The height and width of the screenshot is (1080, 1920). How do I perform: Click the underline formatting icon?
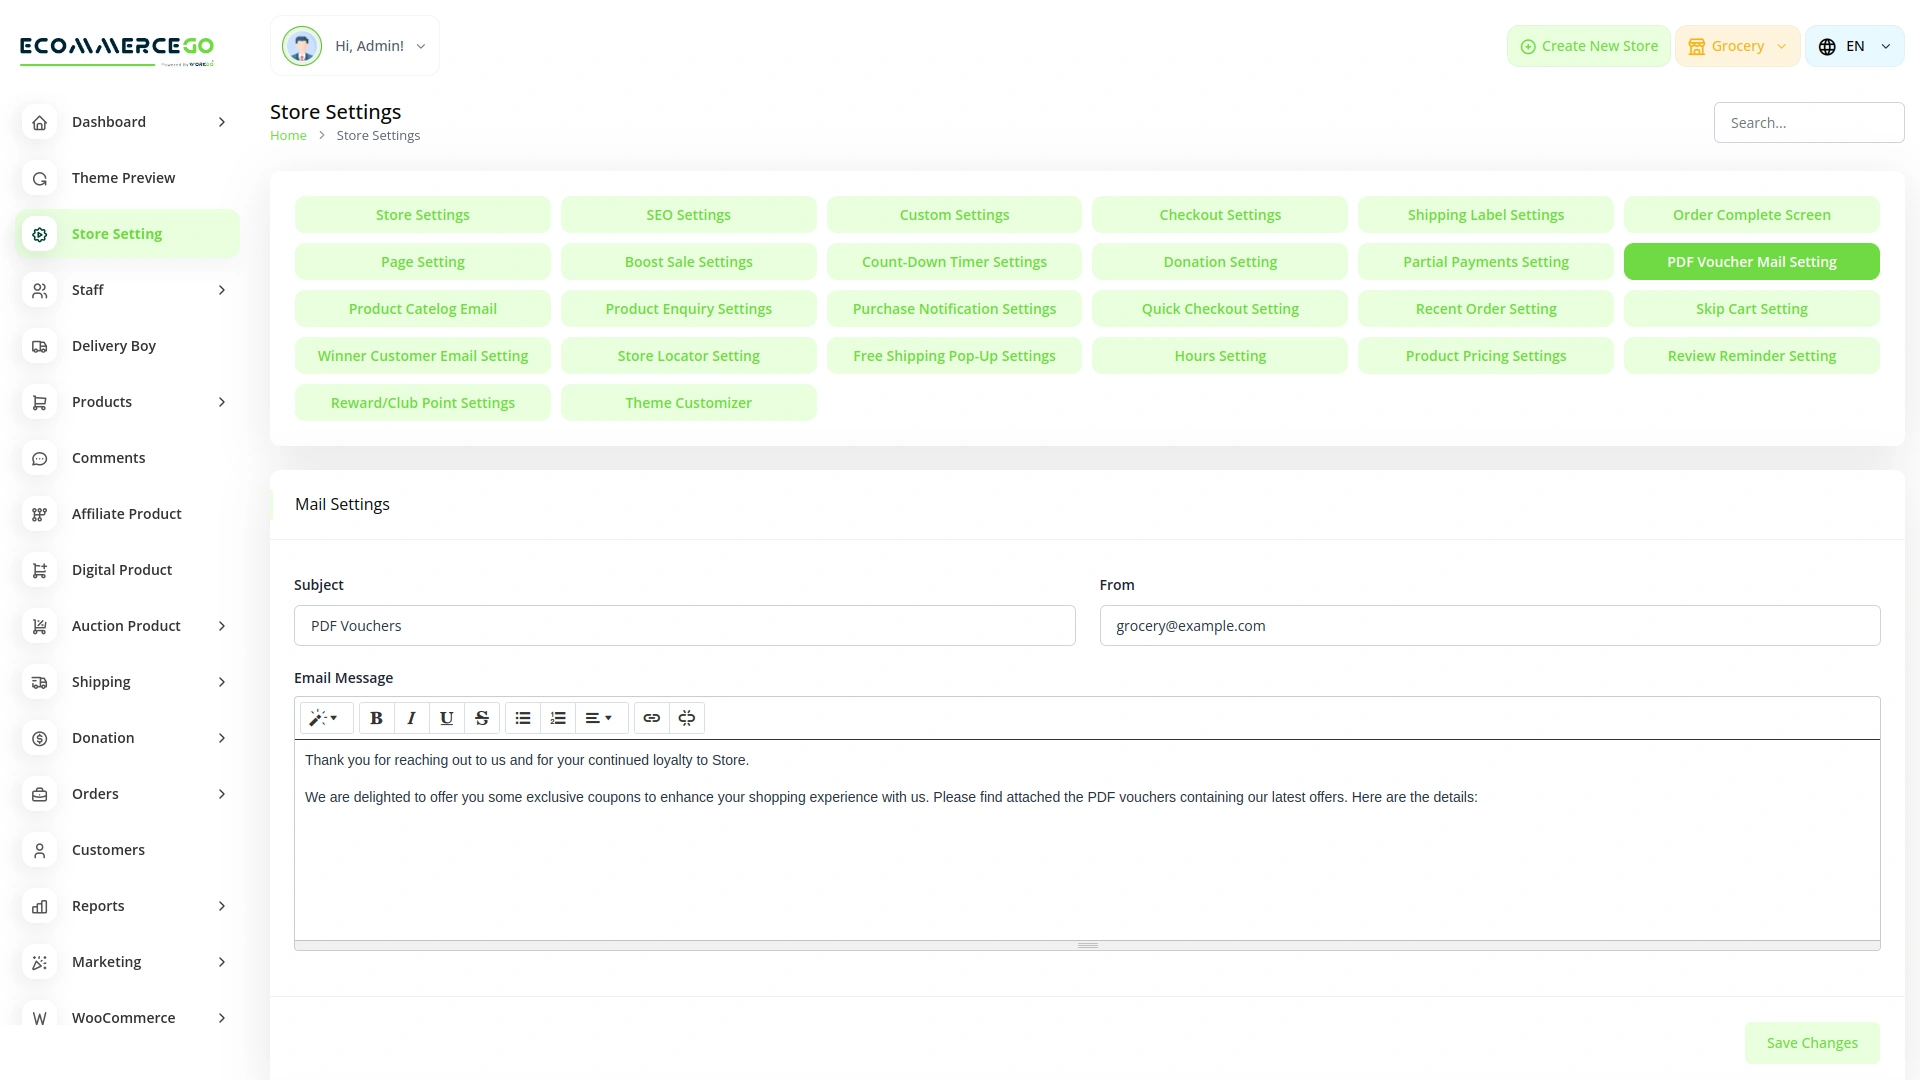click(446, 718)
